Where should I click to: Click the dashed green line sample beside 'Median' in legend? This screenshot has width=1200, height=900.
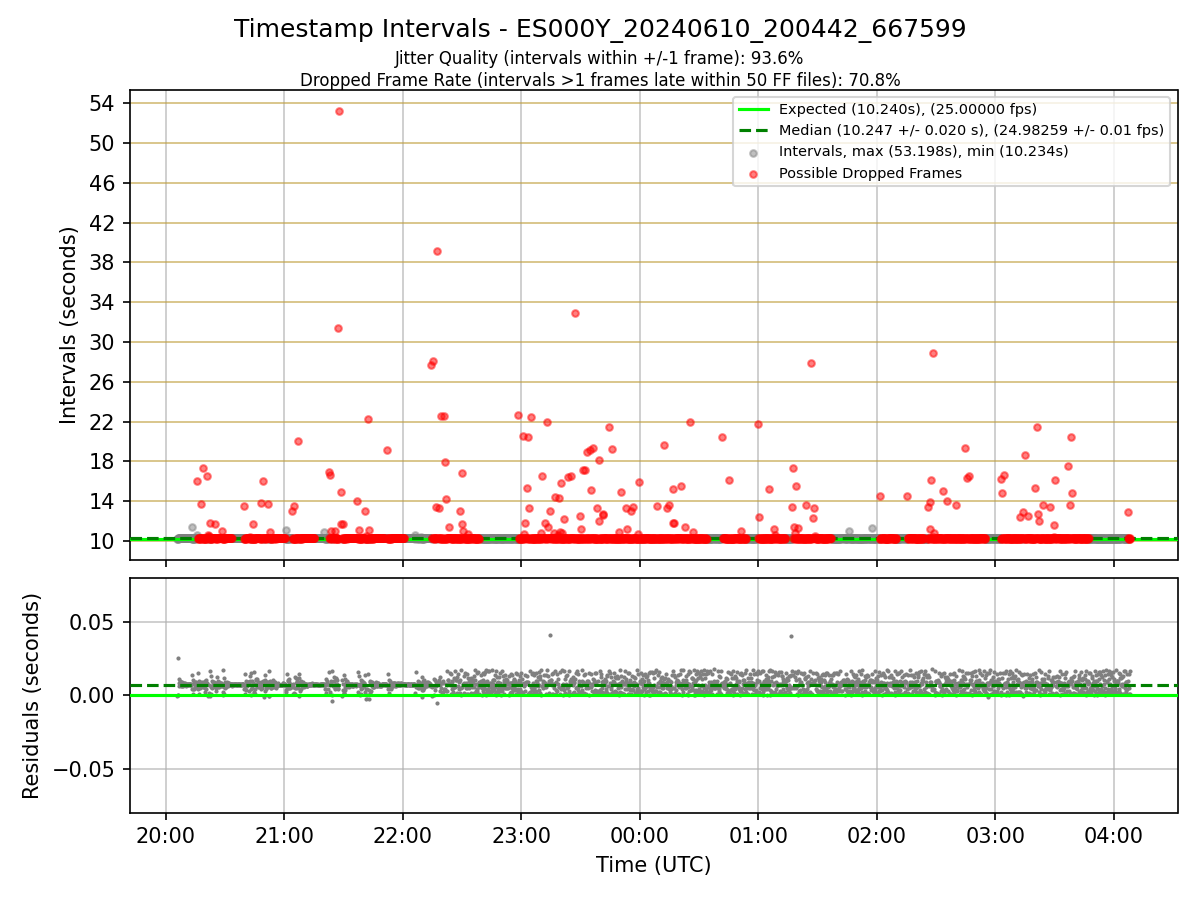pos(754,130)
